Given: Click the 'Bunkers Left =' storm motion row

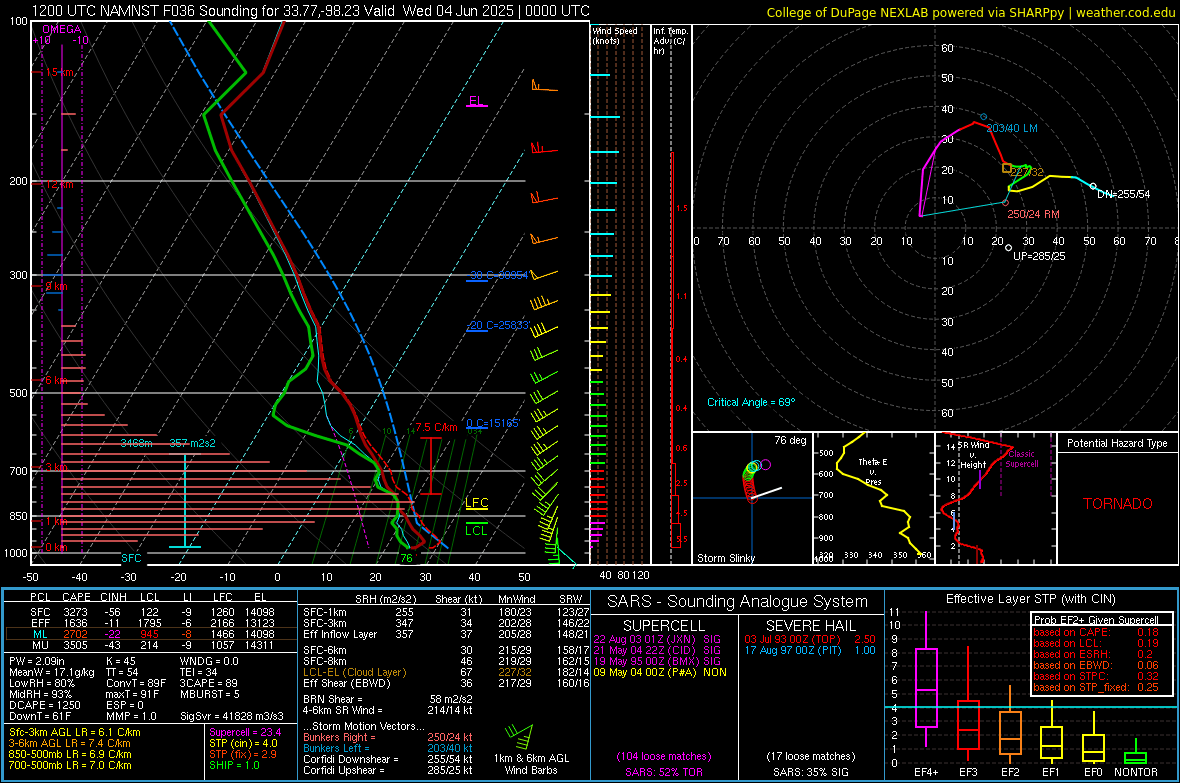Looking at the screenshot, I should 388,748.
